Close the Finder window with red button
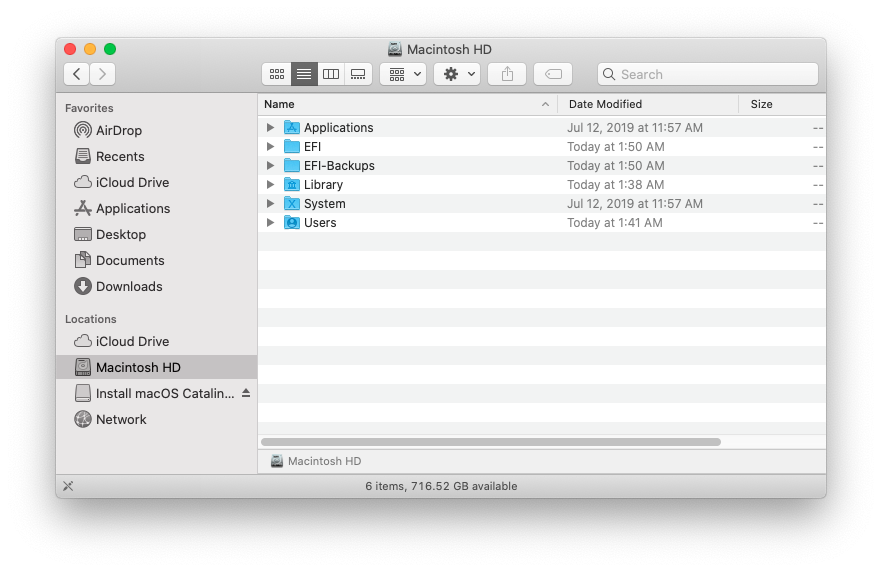This screenshot has width=882, height=572. [70, 49]
